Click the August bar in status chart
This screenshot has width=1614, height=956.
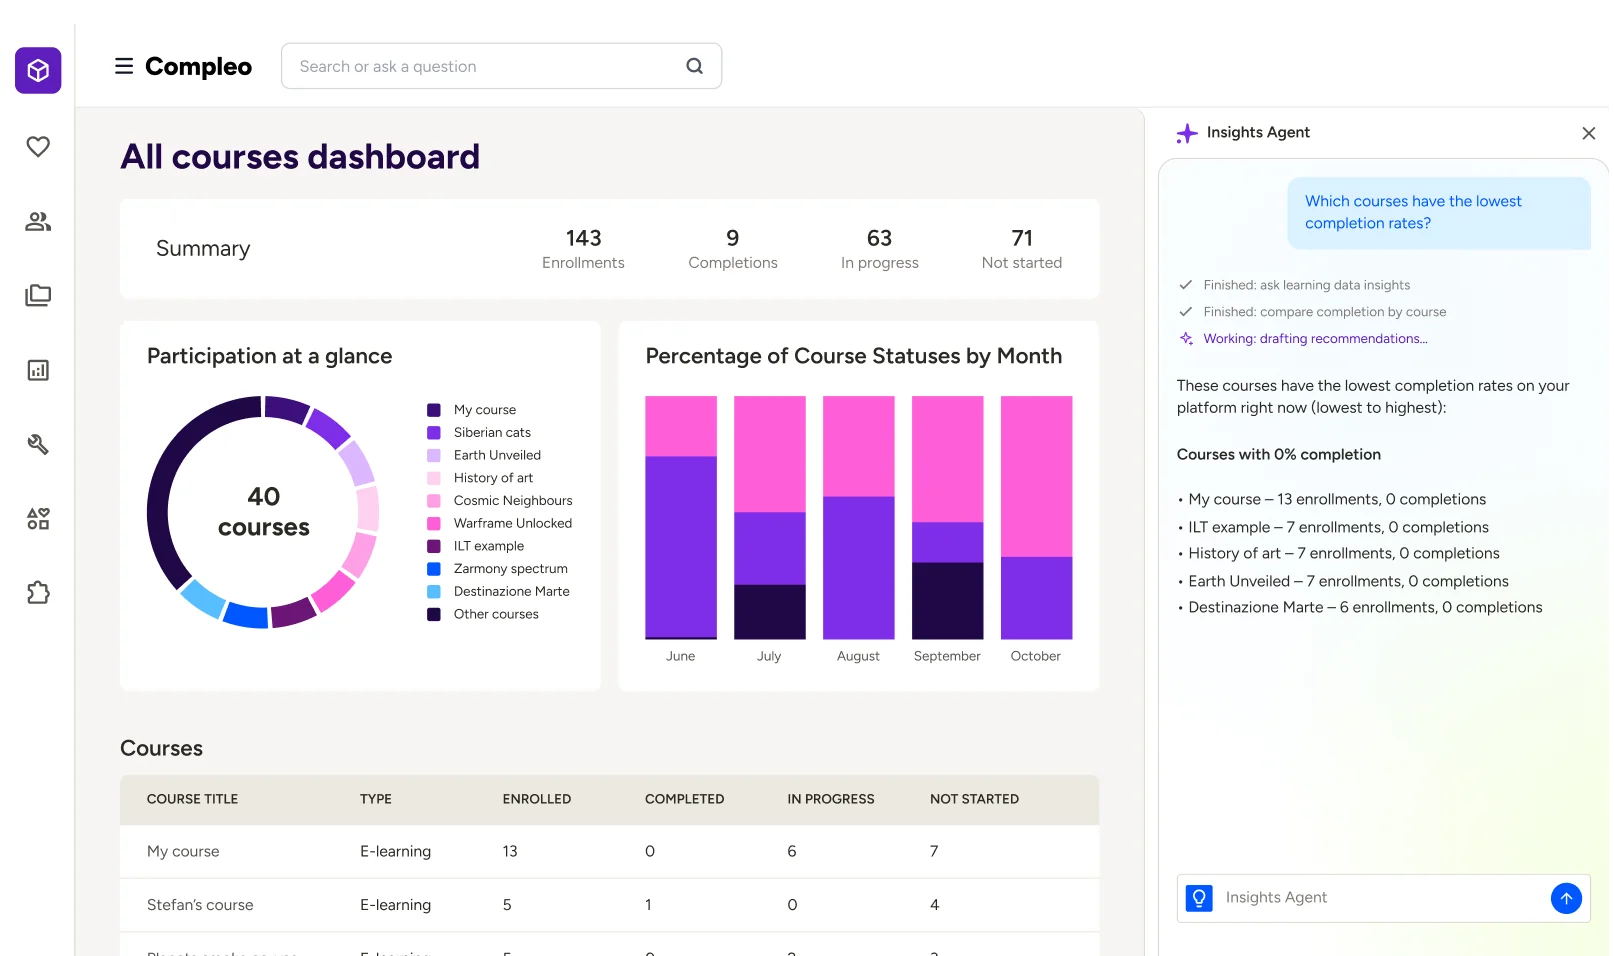coord(859,517)
